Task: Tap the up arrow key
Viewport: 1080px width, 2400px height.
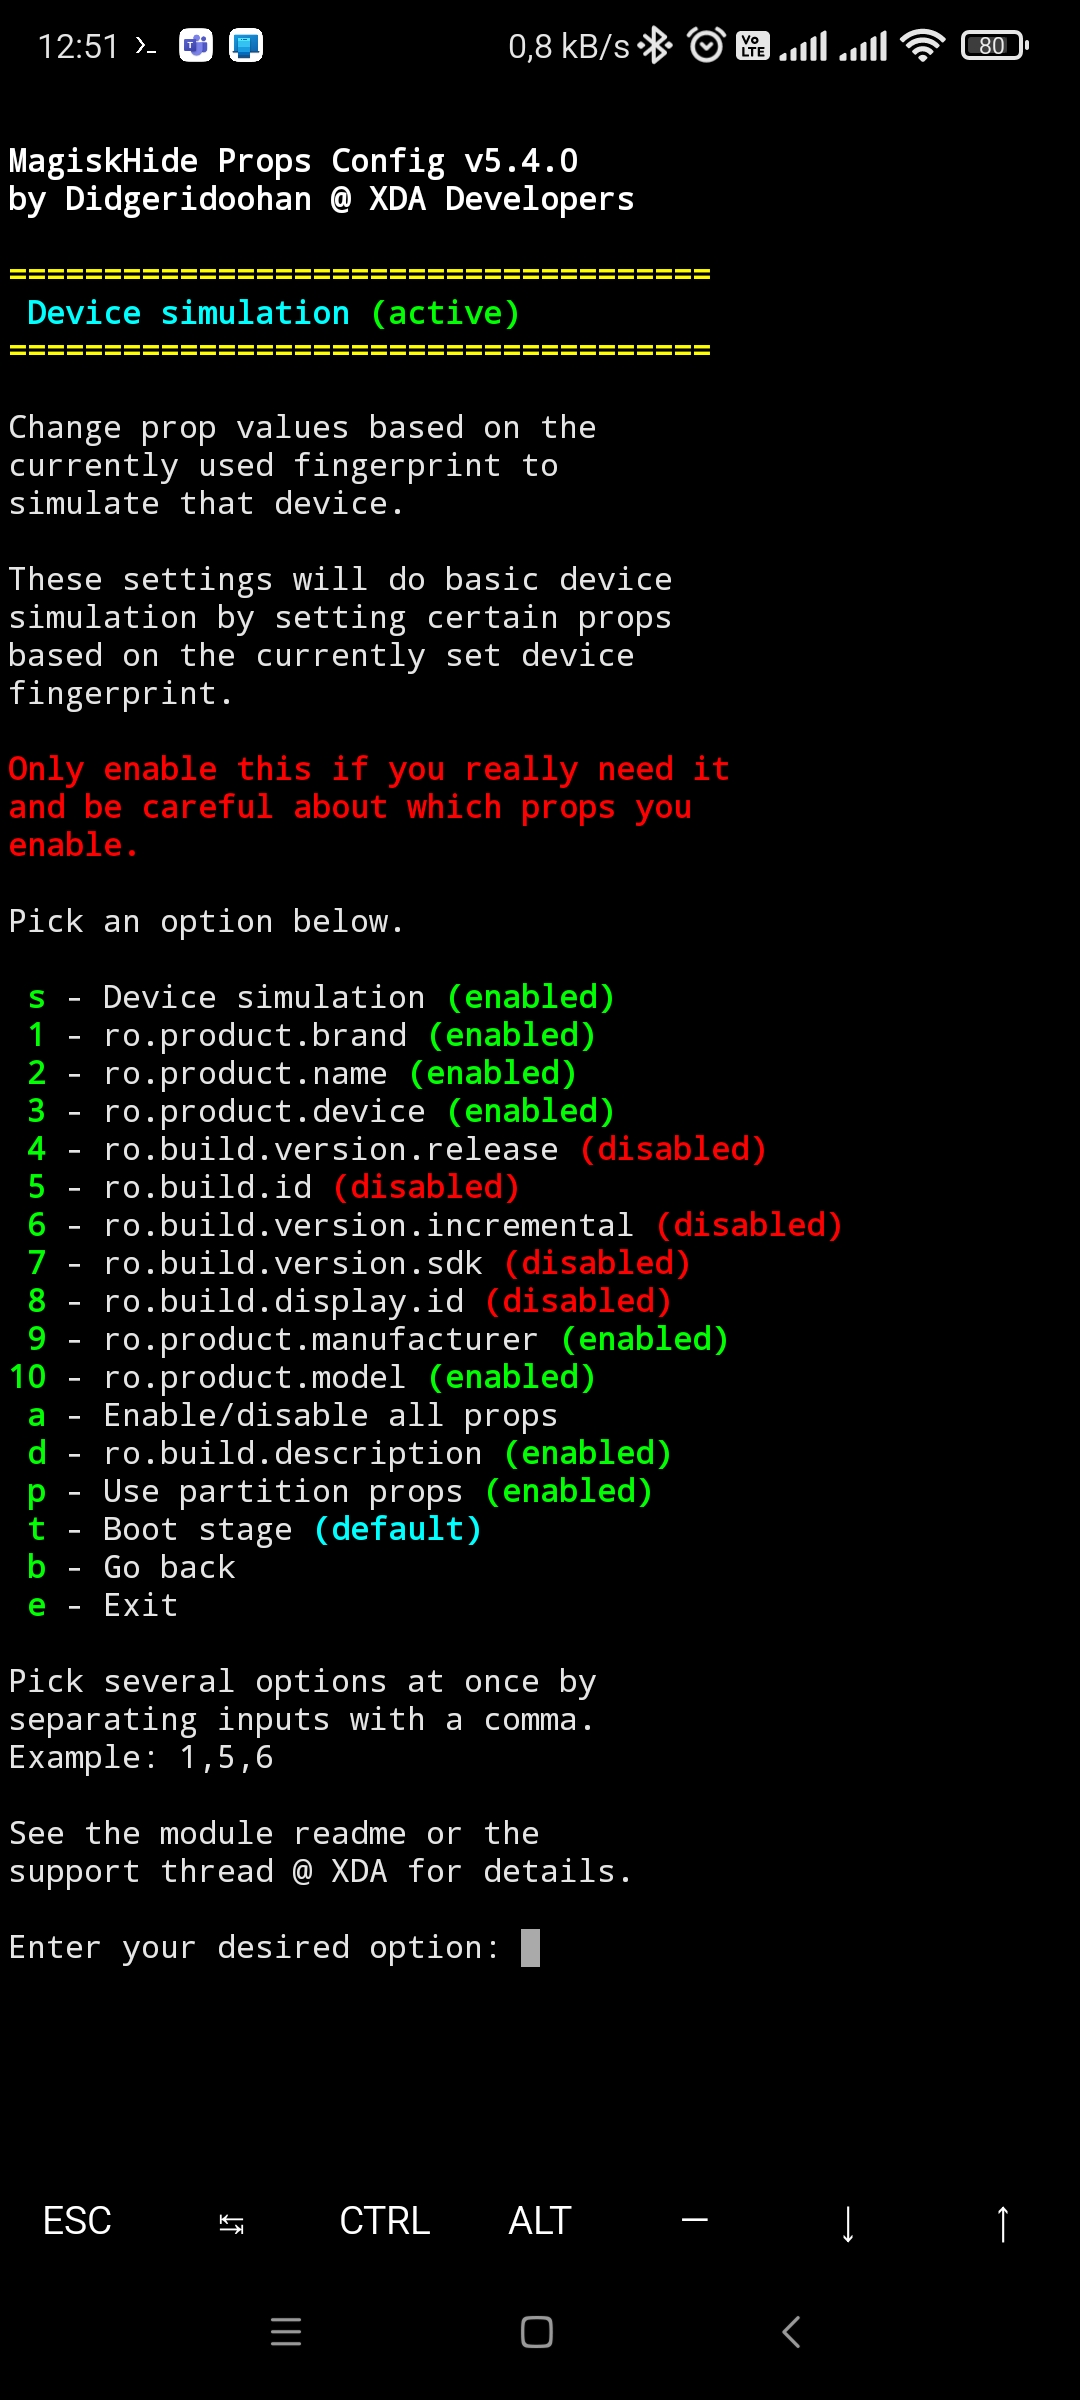Action: click(x=1002, y=2221)
